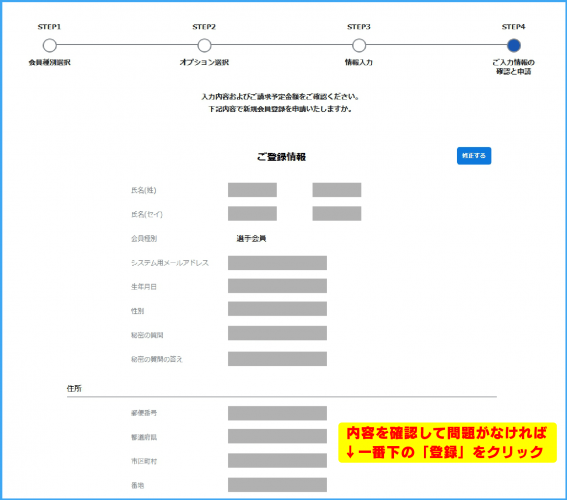Click the 選手会員 membership type text
Viewport: 567px width, 500px height.
[251, 239]
